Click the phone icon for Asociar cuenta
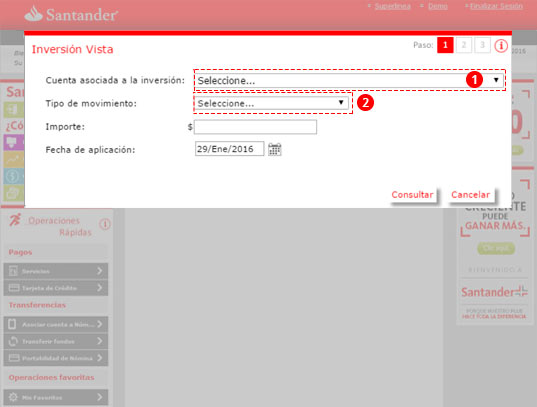The height and width of the screenshot is (407, 537). 12,324
